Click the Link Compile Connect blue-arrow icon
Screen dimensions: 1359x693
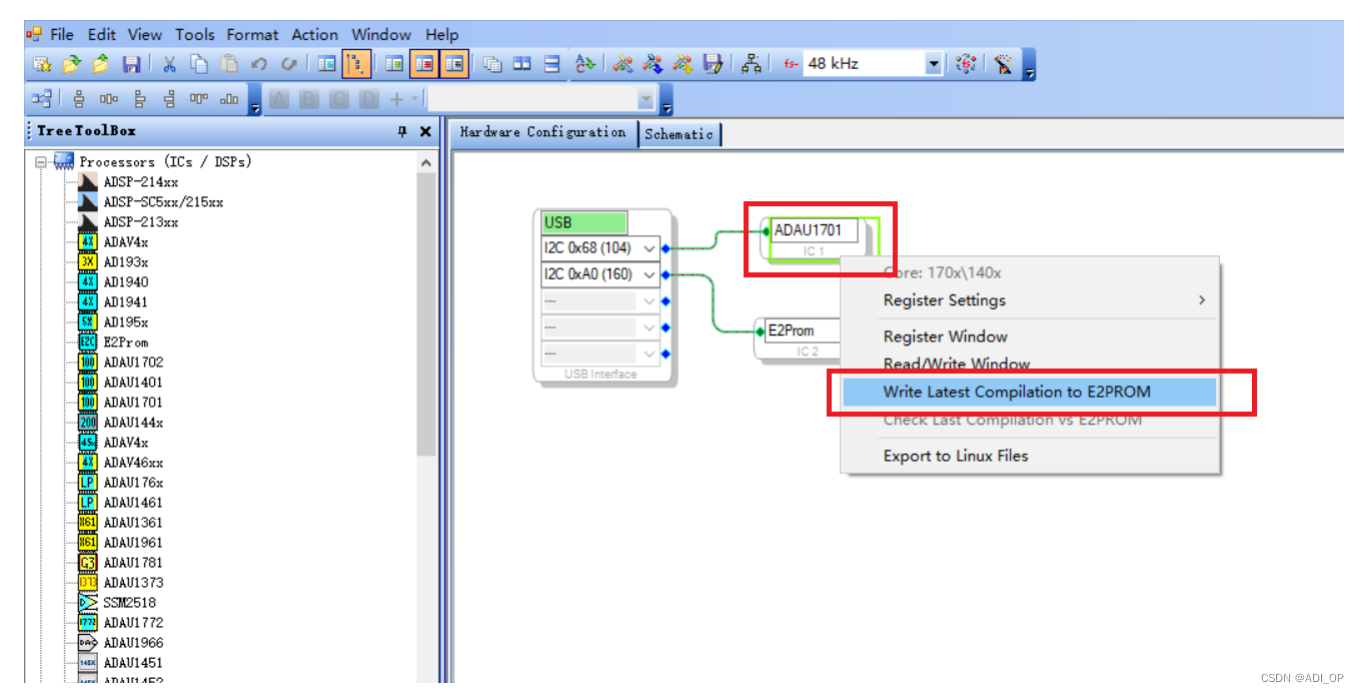point(653,64)
